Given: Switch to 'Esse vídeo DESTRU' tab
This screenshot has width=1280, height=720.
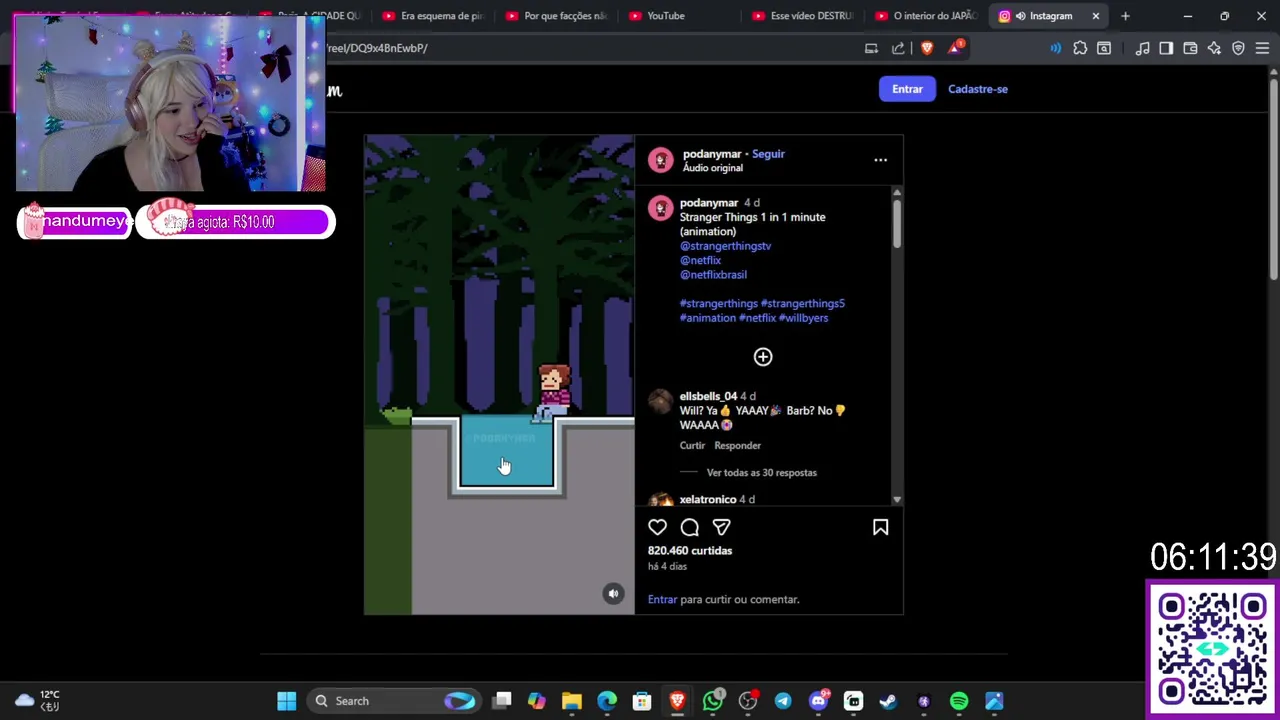Looking at the screenshot, I should click(x=803, y=16).
